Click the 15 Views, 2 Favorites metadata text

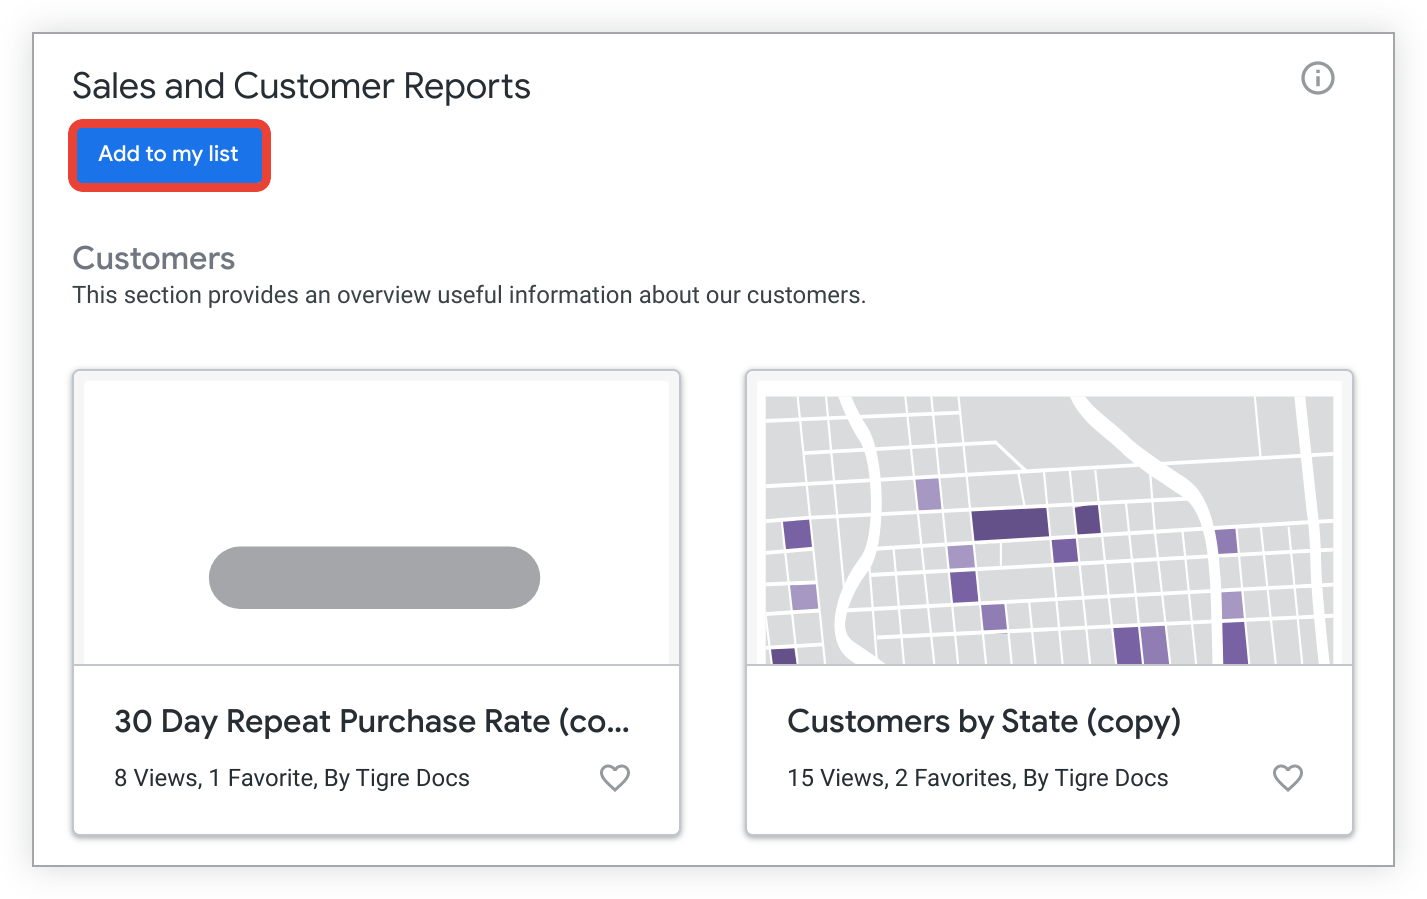(x=977, y=778)
